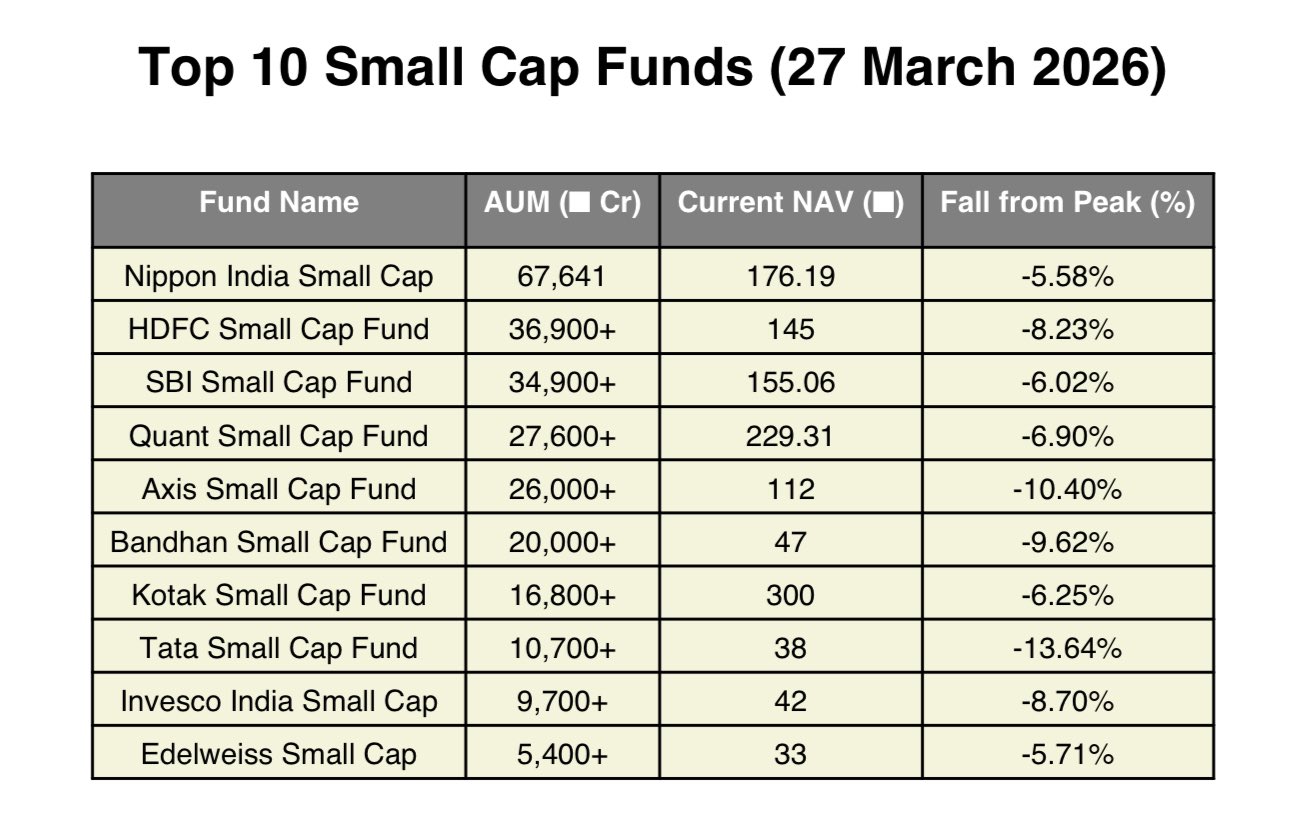Image resolution: width=1290 pixels, height=823 pixels.
Task: Select the -13.64% fall from peak cell
Action: point(1067,648)
